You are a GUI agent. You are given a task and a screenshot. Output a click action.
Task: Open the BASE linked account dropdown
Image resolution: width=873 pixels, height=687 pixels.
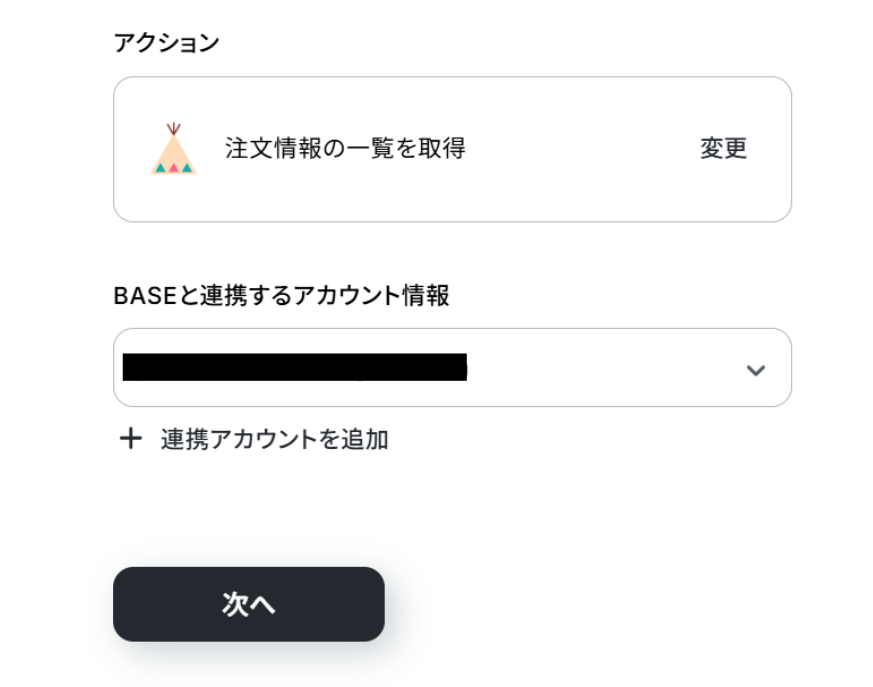click(x=452, y=368)
